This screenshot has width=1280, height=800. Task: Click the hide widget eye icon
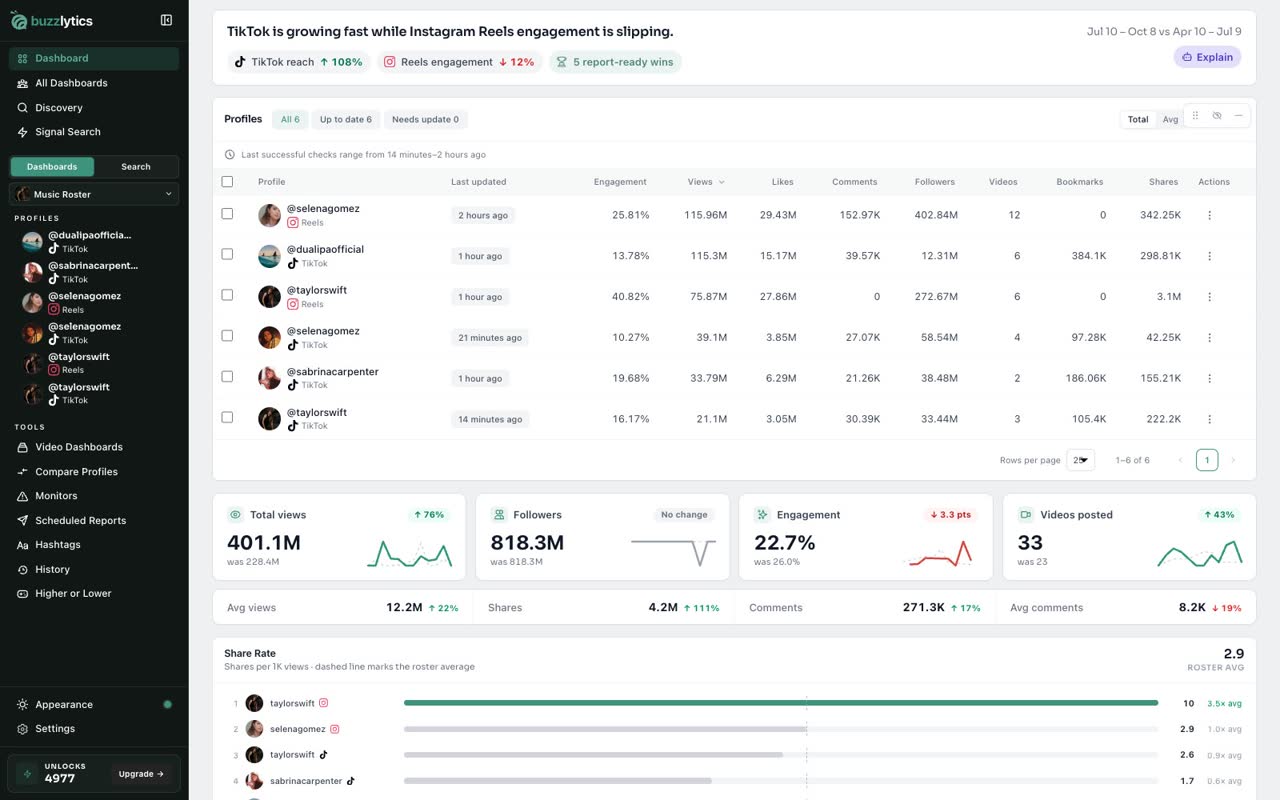coord(1217,116)
